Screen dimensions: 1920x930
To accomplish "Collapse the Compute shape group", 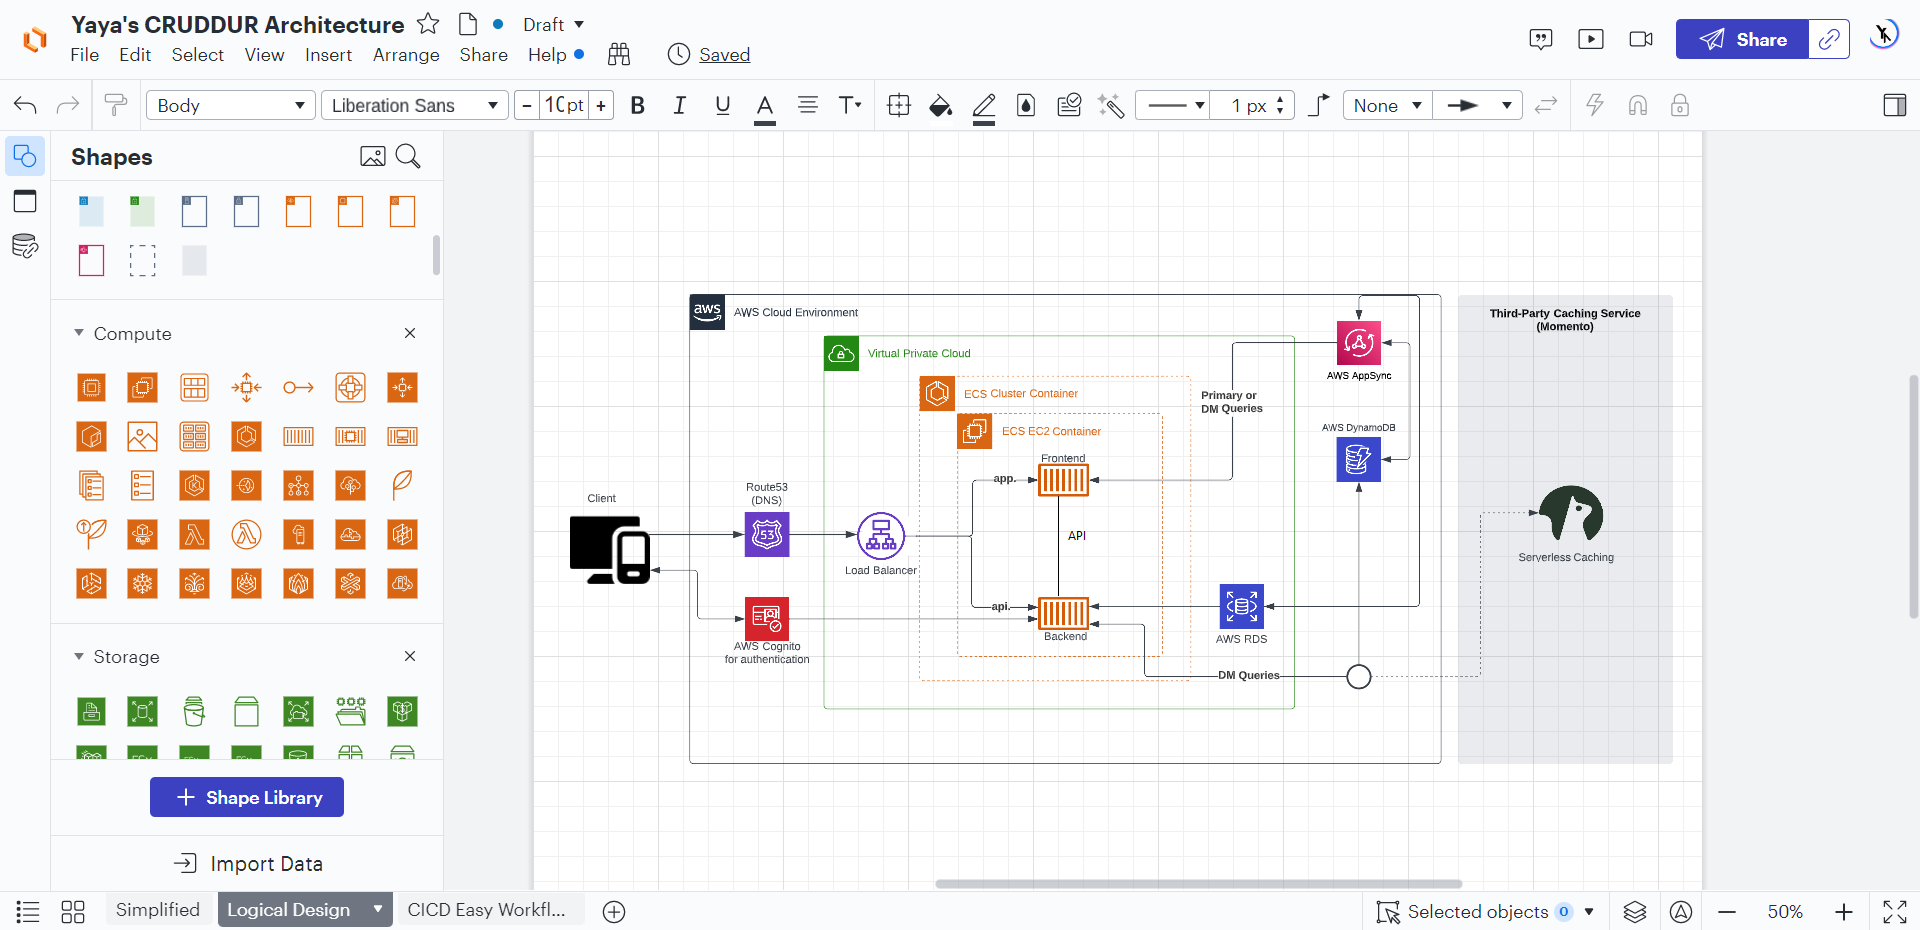I will (x=79, y=333).
